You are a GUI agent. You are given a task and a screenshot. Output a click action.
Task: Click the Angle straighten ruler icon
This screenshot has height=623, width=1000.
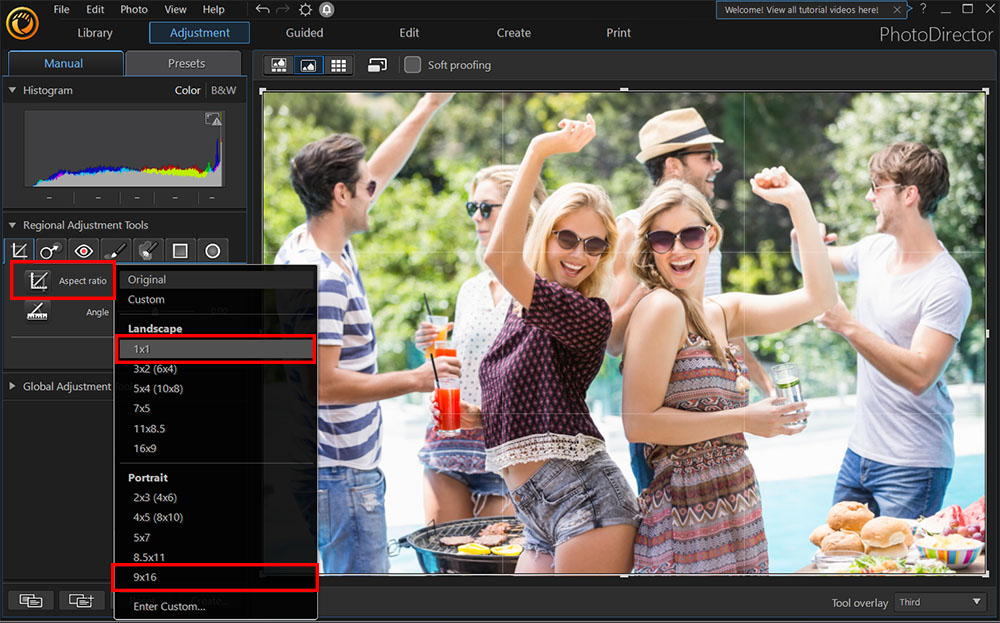(39, 312)
